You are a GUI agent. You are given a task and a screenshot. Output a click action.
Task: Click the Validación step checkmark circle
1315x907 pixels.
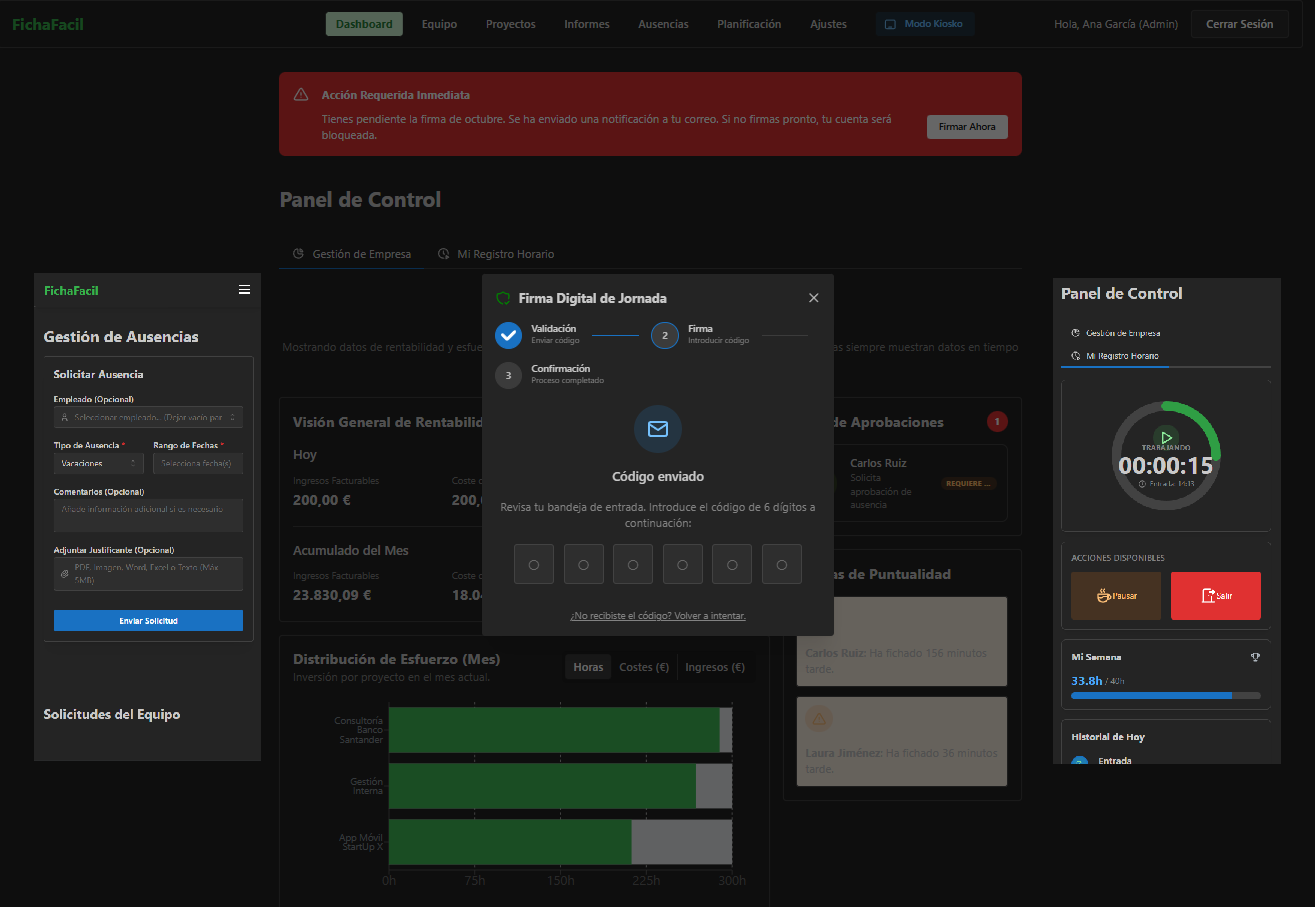click(509, 335)
